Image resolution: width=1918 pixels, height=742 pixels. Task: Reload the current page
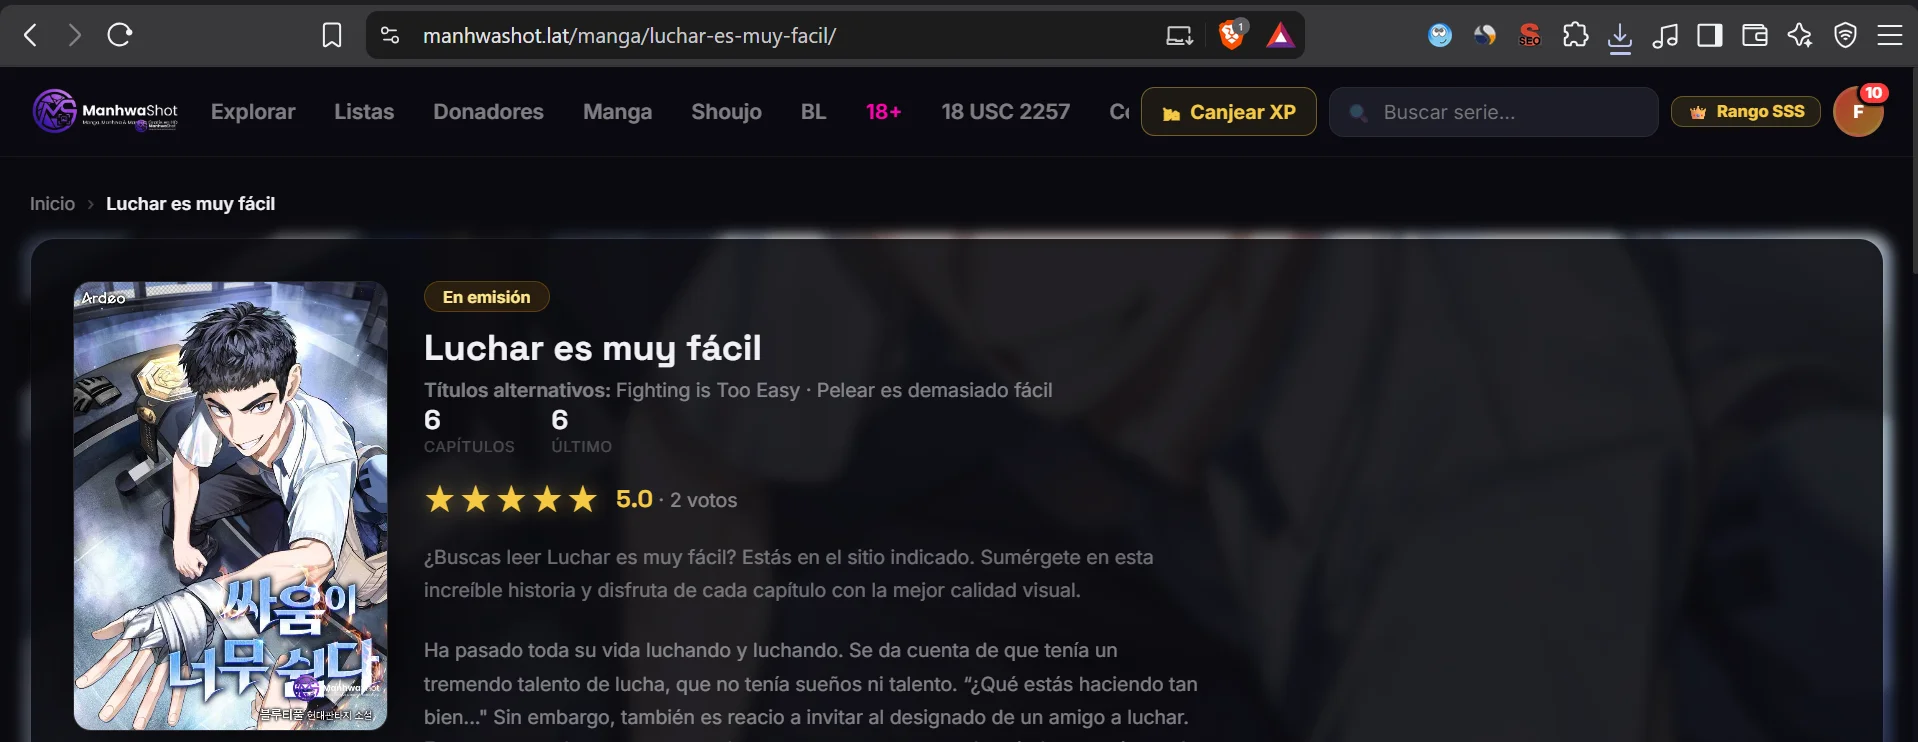(120, 36)
